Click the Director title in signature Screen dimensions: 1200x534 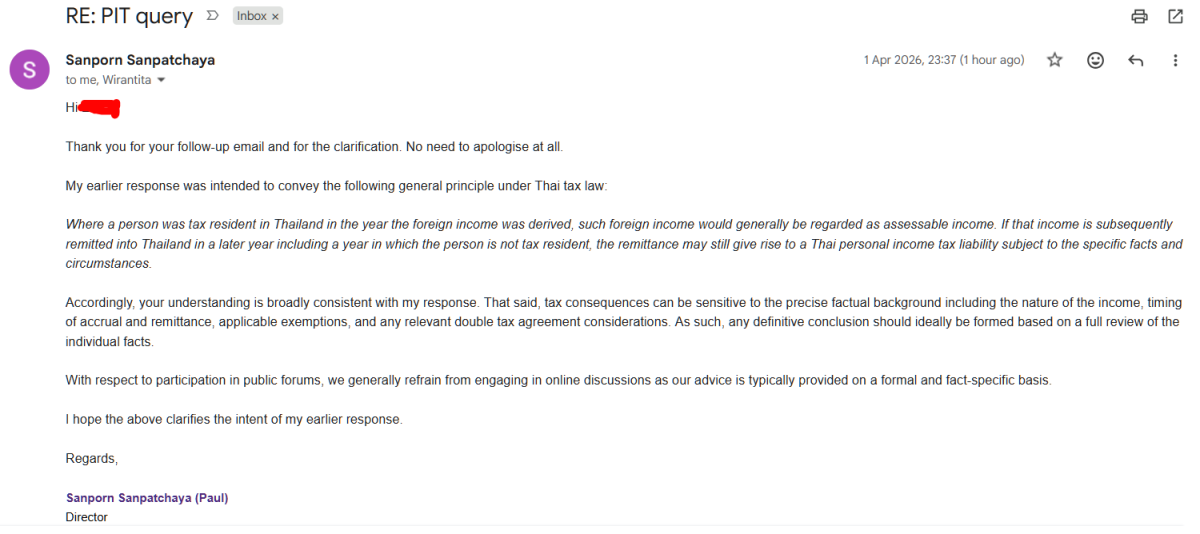point(87,517)
